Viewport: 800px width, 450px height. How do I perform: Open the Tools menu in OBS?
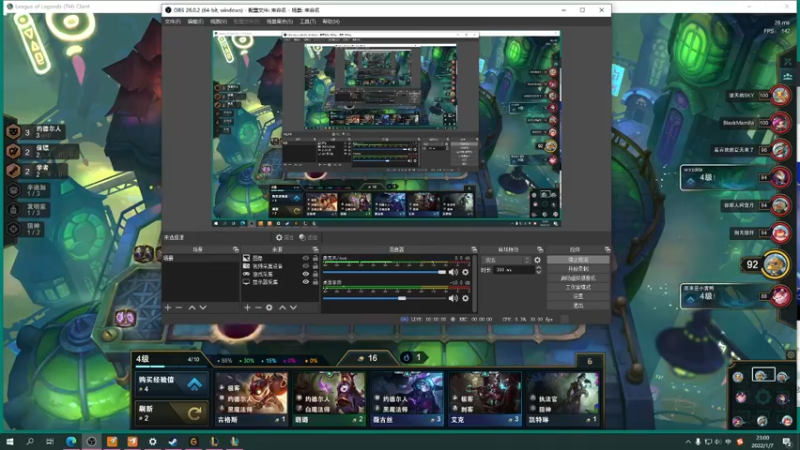pyautogui.click(x=308, y=21)
